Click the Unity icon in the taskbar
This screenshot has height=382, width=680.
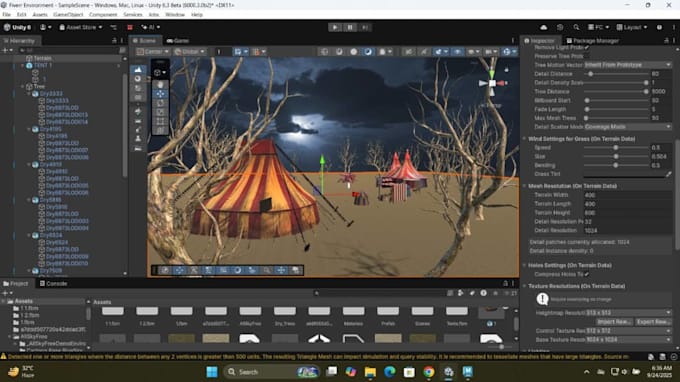coord(448,372)
